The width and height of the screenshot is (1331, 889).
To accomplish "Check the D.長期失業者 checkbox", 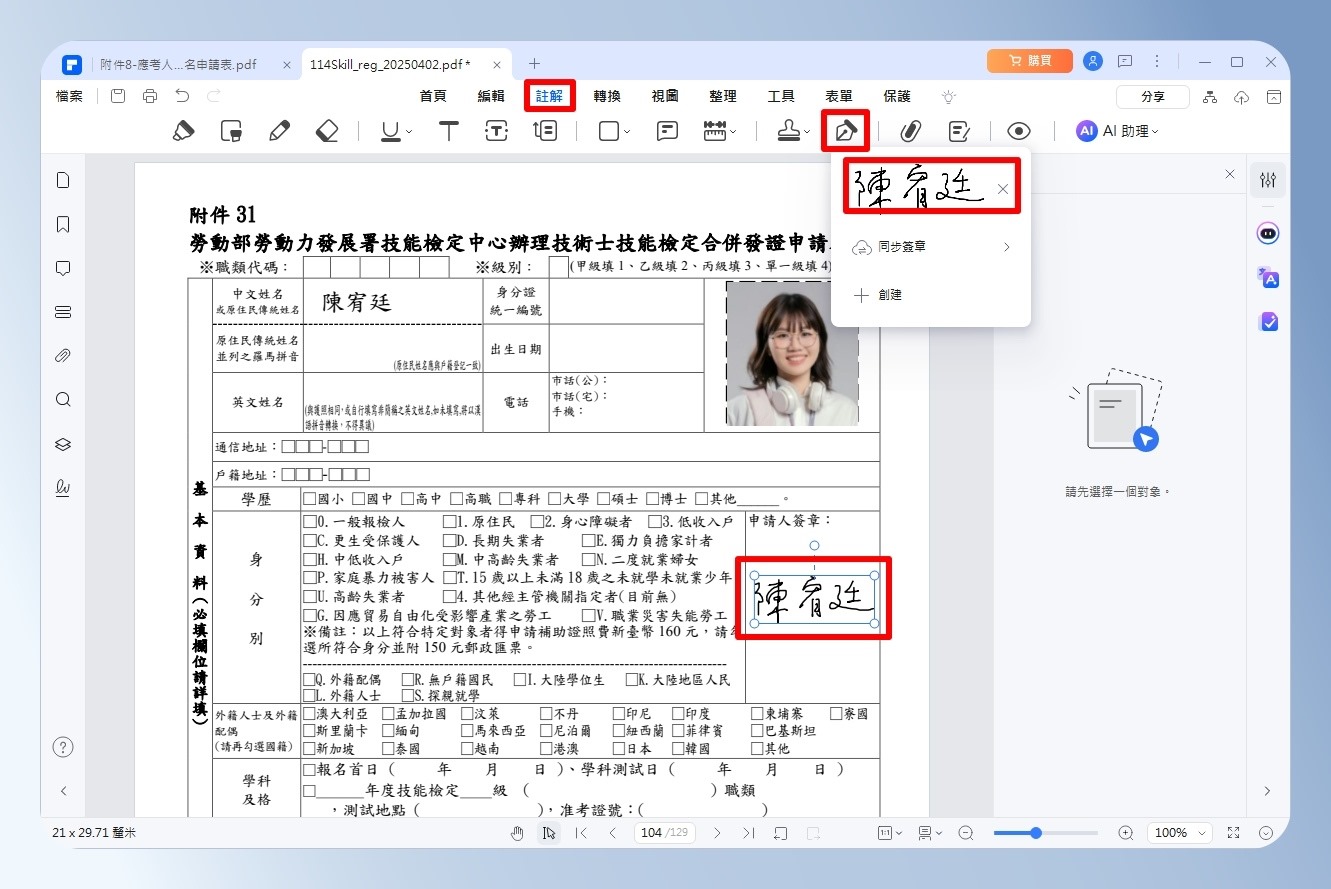I will tap(450, 541).
